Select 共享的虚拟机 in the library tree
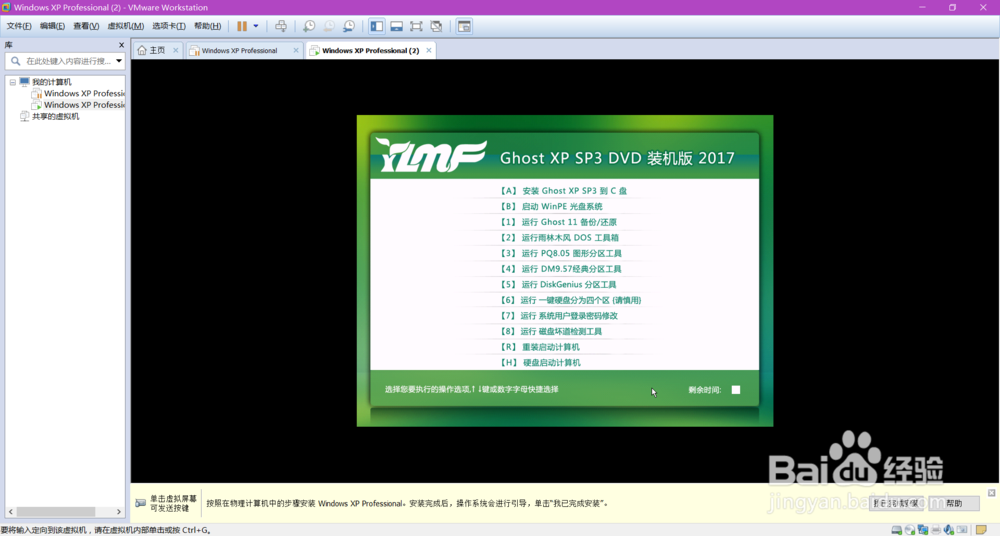The image size is (1000, 536). [55, 117]
